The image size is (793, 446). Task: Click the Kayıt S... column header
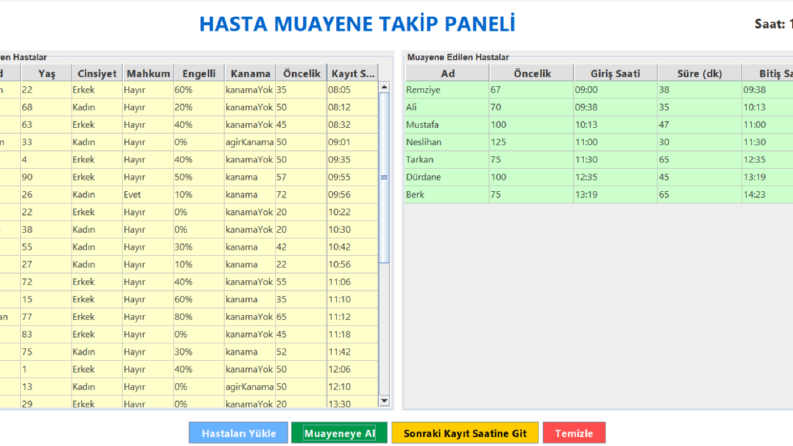(x=353, y=73)
